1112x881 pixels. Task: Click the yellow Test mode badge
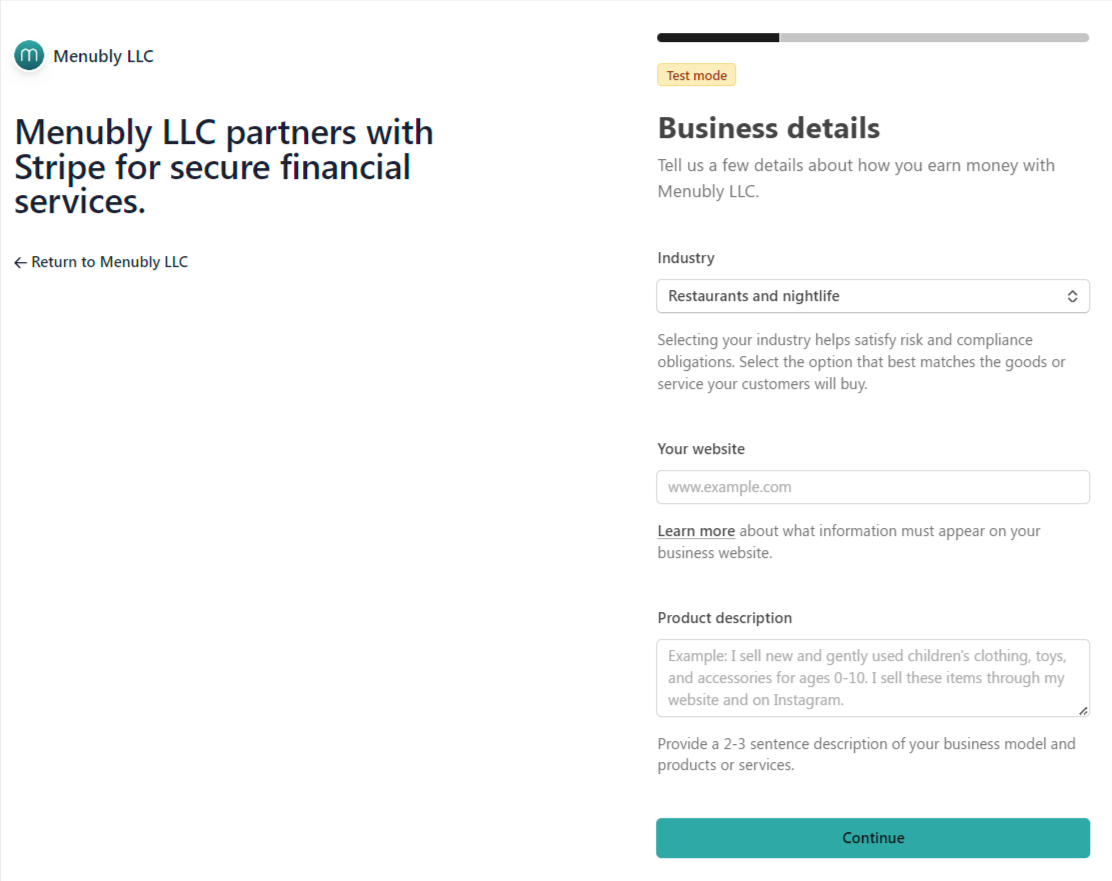(696, 75)
